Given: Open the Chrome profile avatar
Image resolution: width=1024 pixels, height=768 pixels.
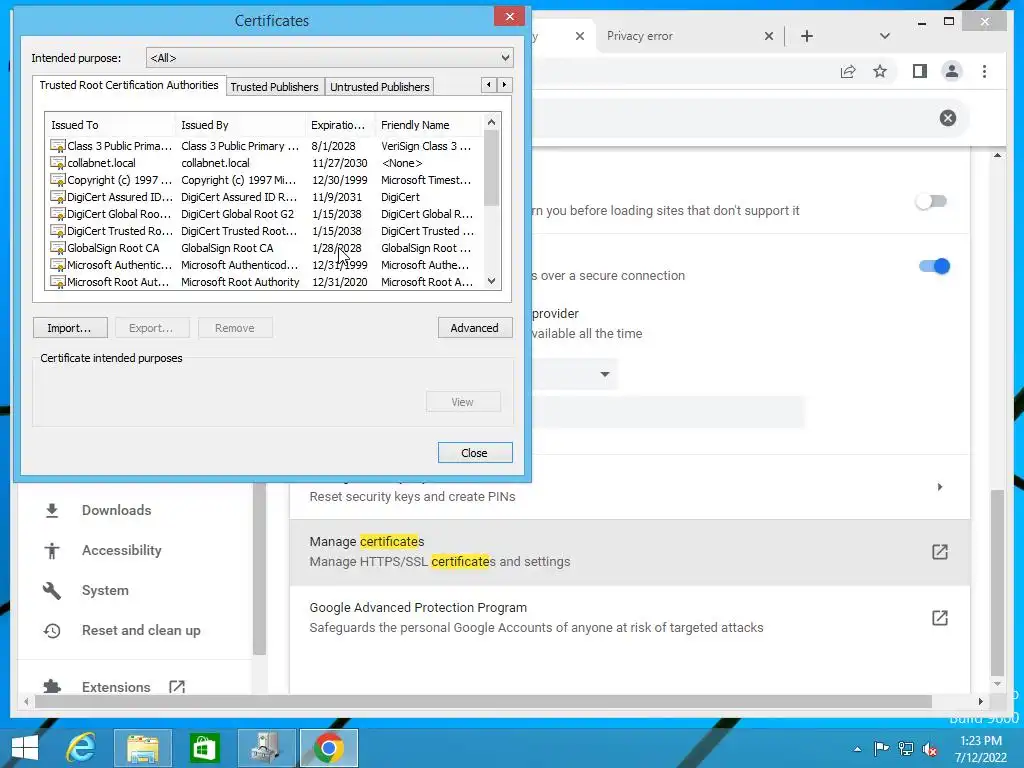Looking at the screenshot, I should [x=952, y=71].
